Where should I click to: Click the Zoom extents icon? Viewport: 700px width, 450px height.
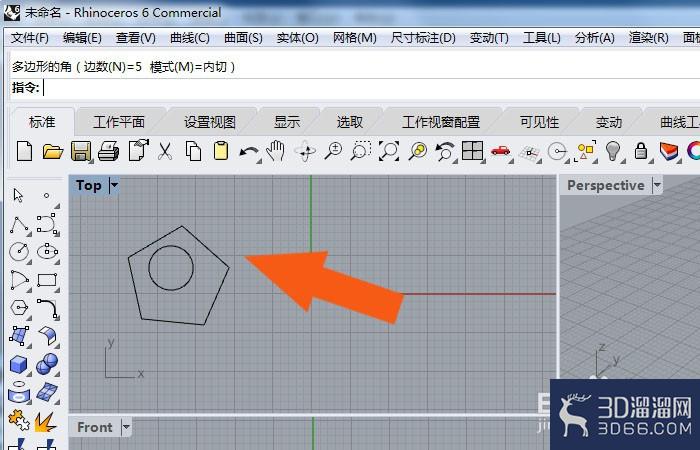[x=389, y=151]
